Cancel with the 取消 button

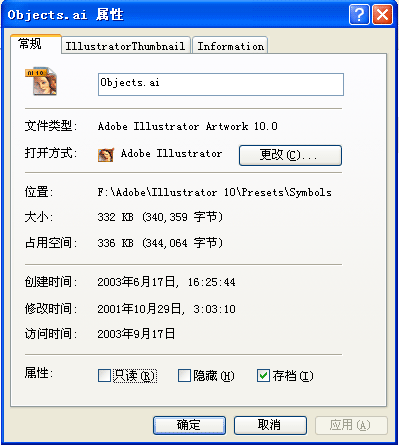coord(270,425)
